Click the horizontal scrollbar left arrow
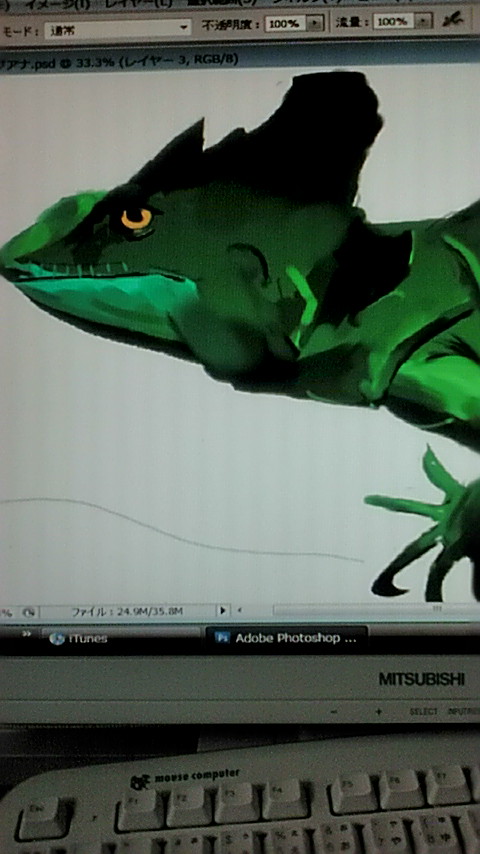Viewport: 480px width, 854px height. coord(239,611)
